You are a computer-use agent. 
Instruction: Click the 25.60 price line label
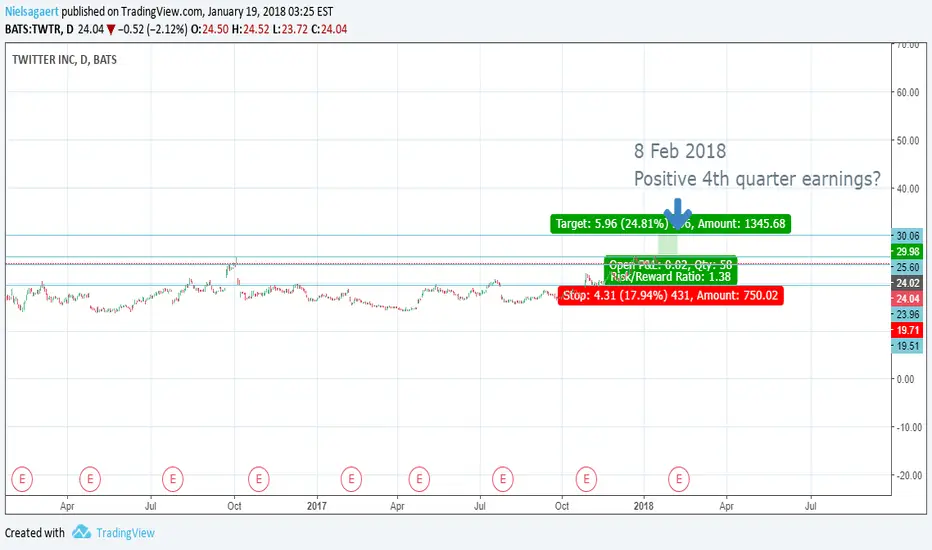click(907, 268)
